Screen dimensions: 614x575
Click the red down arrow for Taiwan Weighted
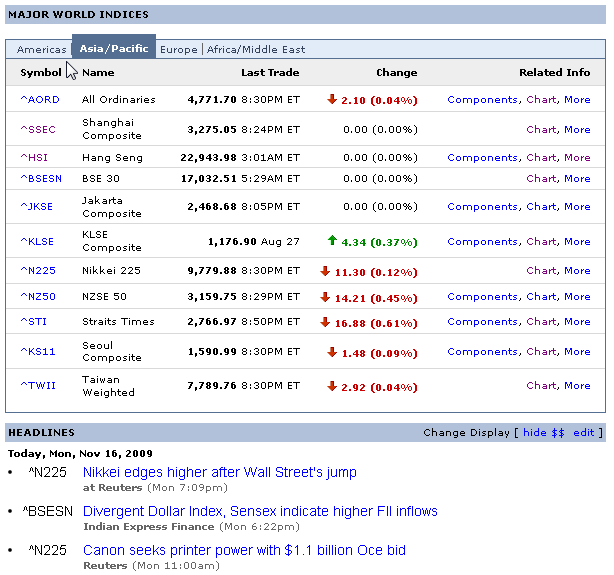click(x=332, y=386)
